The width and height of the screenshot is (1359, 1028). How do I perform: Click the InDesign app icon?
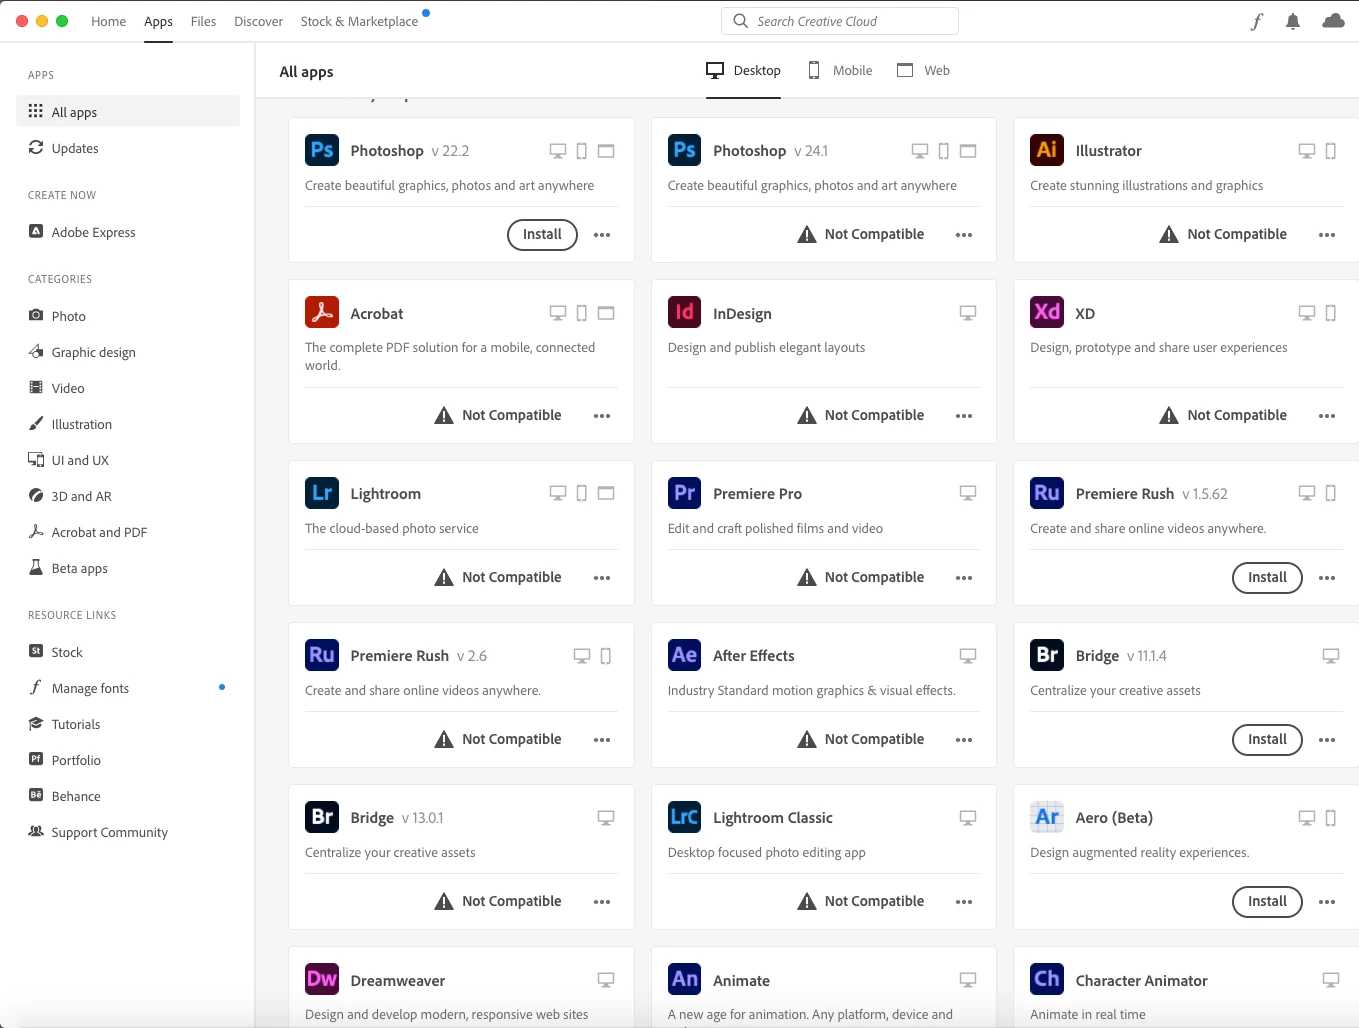(x=685, y=312)
